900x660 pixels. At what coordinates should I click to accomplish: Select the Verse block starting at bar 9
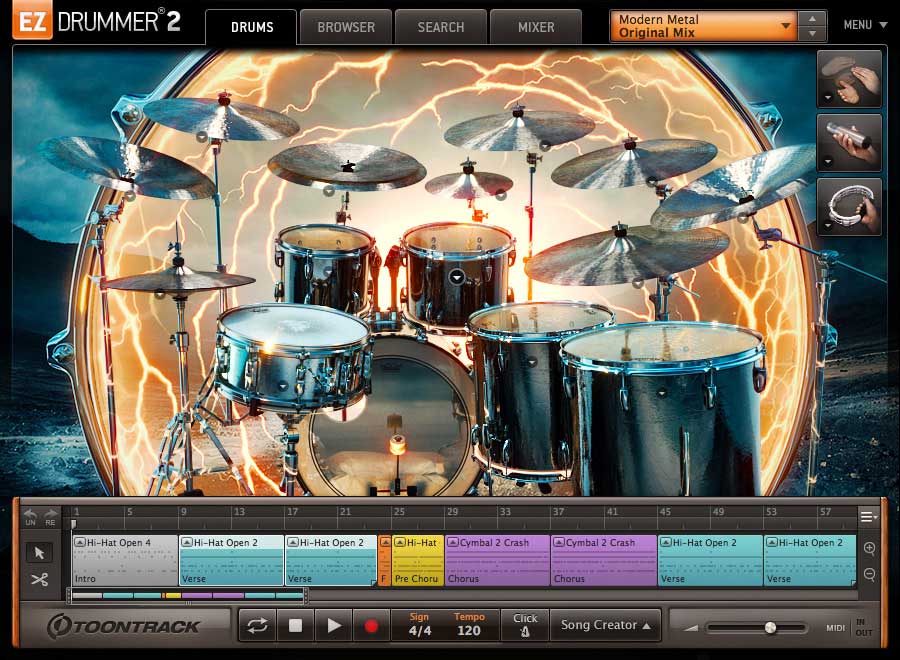click(231, 560)
